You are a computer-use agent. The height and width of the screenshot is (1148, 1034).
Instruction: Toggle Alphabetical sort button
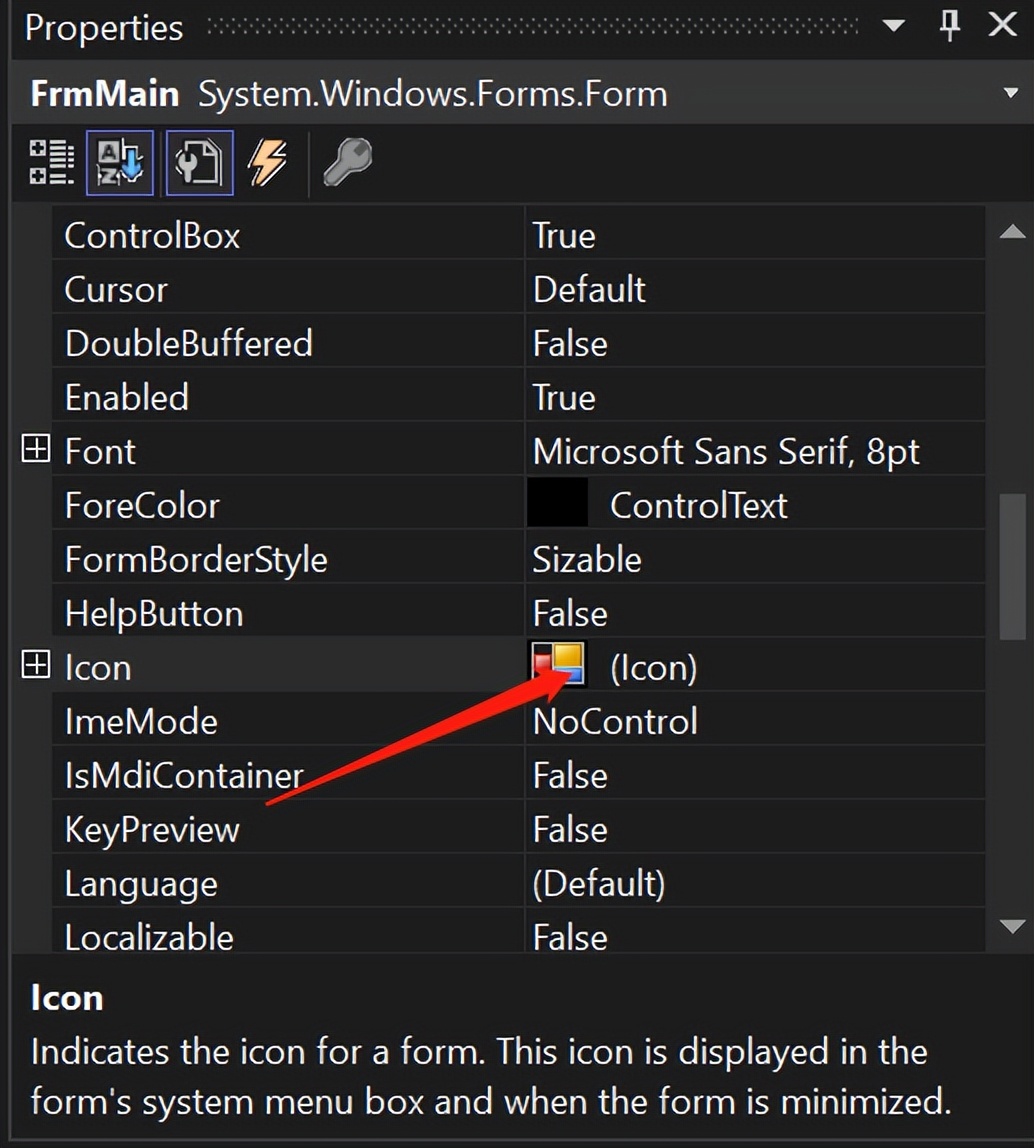tap(120, 162)
